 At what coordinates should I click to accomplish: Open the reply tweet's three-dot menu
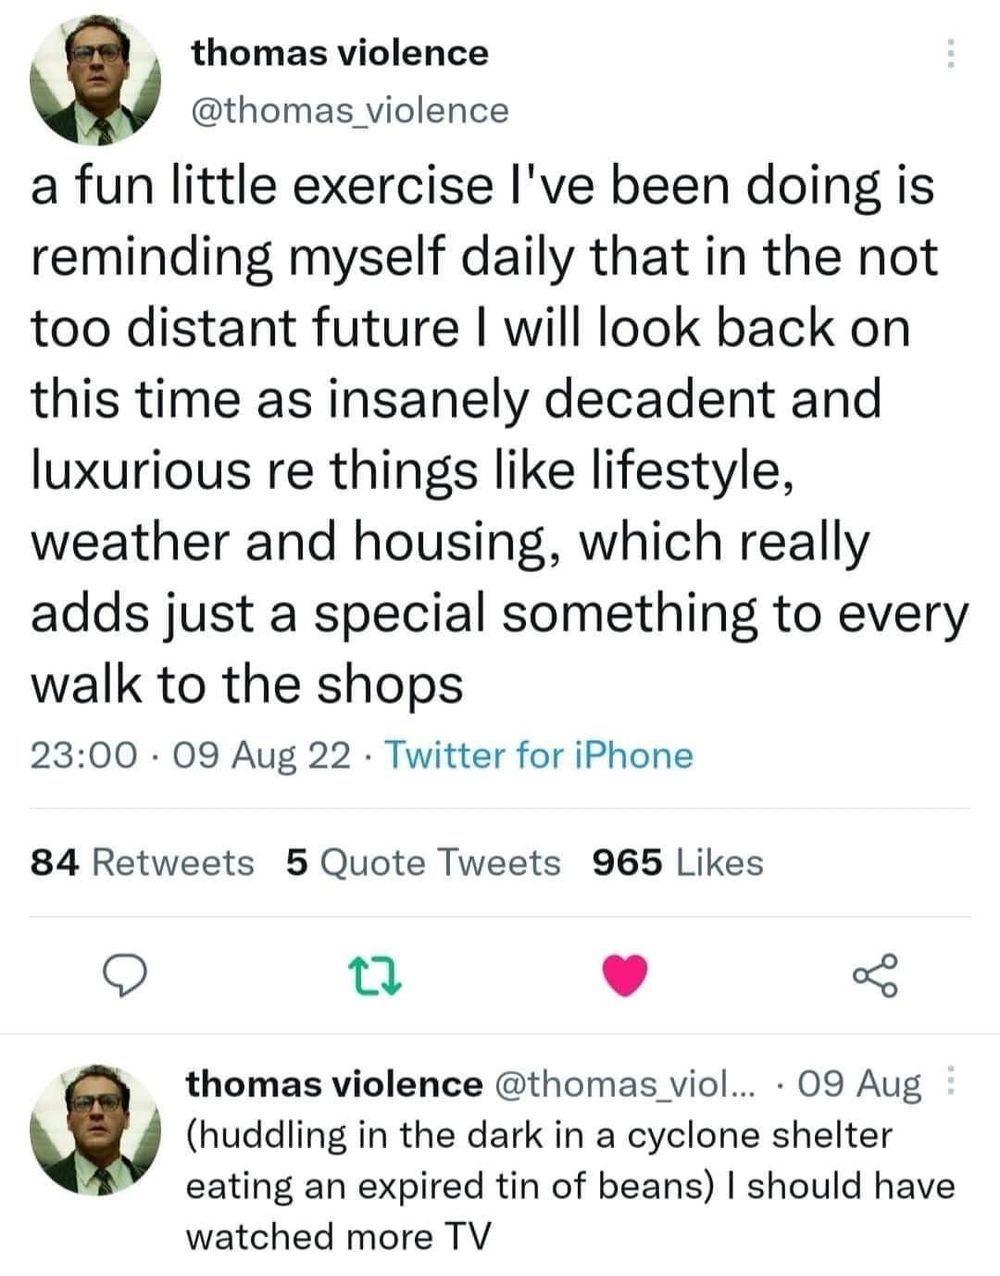point(951,1082)
